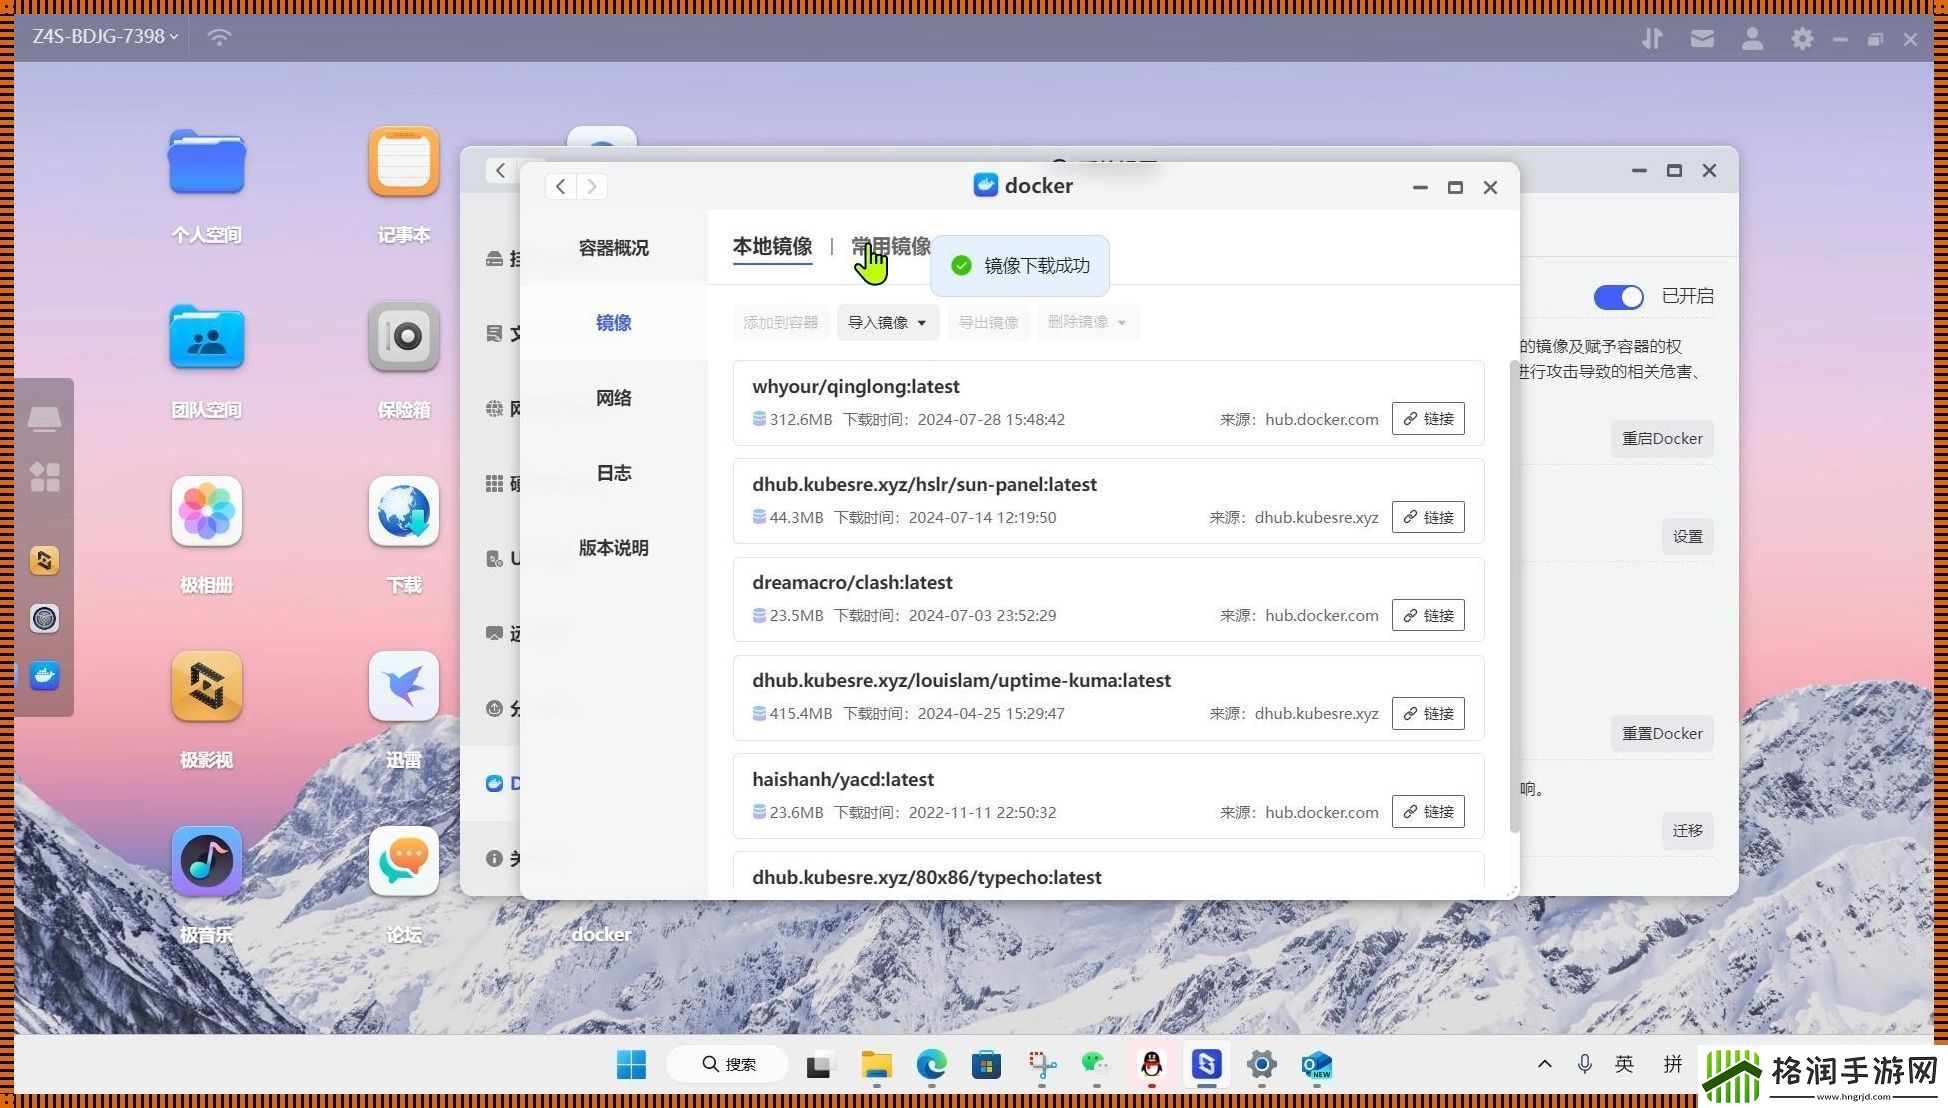This screenshot has height=1108, width=1948.
Task: Open the 极相册 photo album icon
Action: 206,512
